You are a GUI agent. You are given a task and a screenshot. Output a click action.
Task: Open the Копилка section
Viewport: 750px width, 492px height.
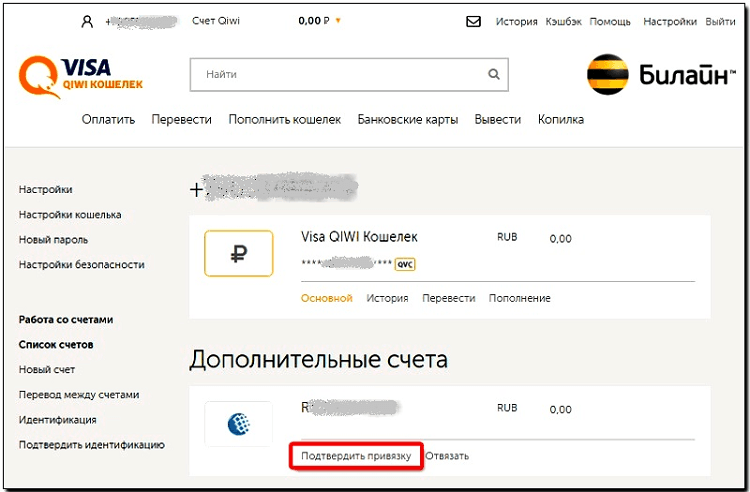(x=561, y=120)
